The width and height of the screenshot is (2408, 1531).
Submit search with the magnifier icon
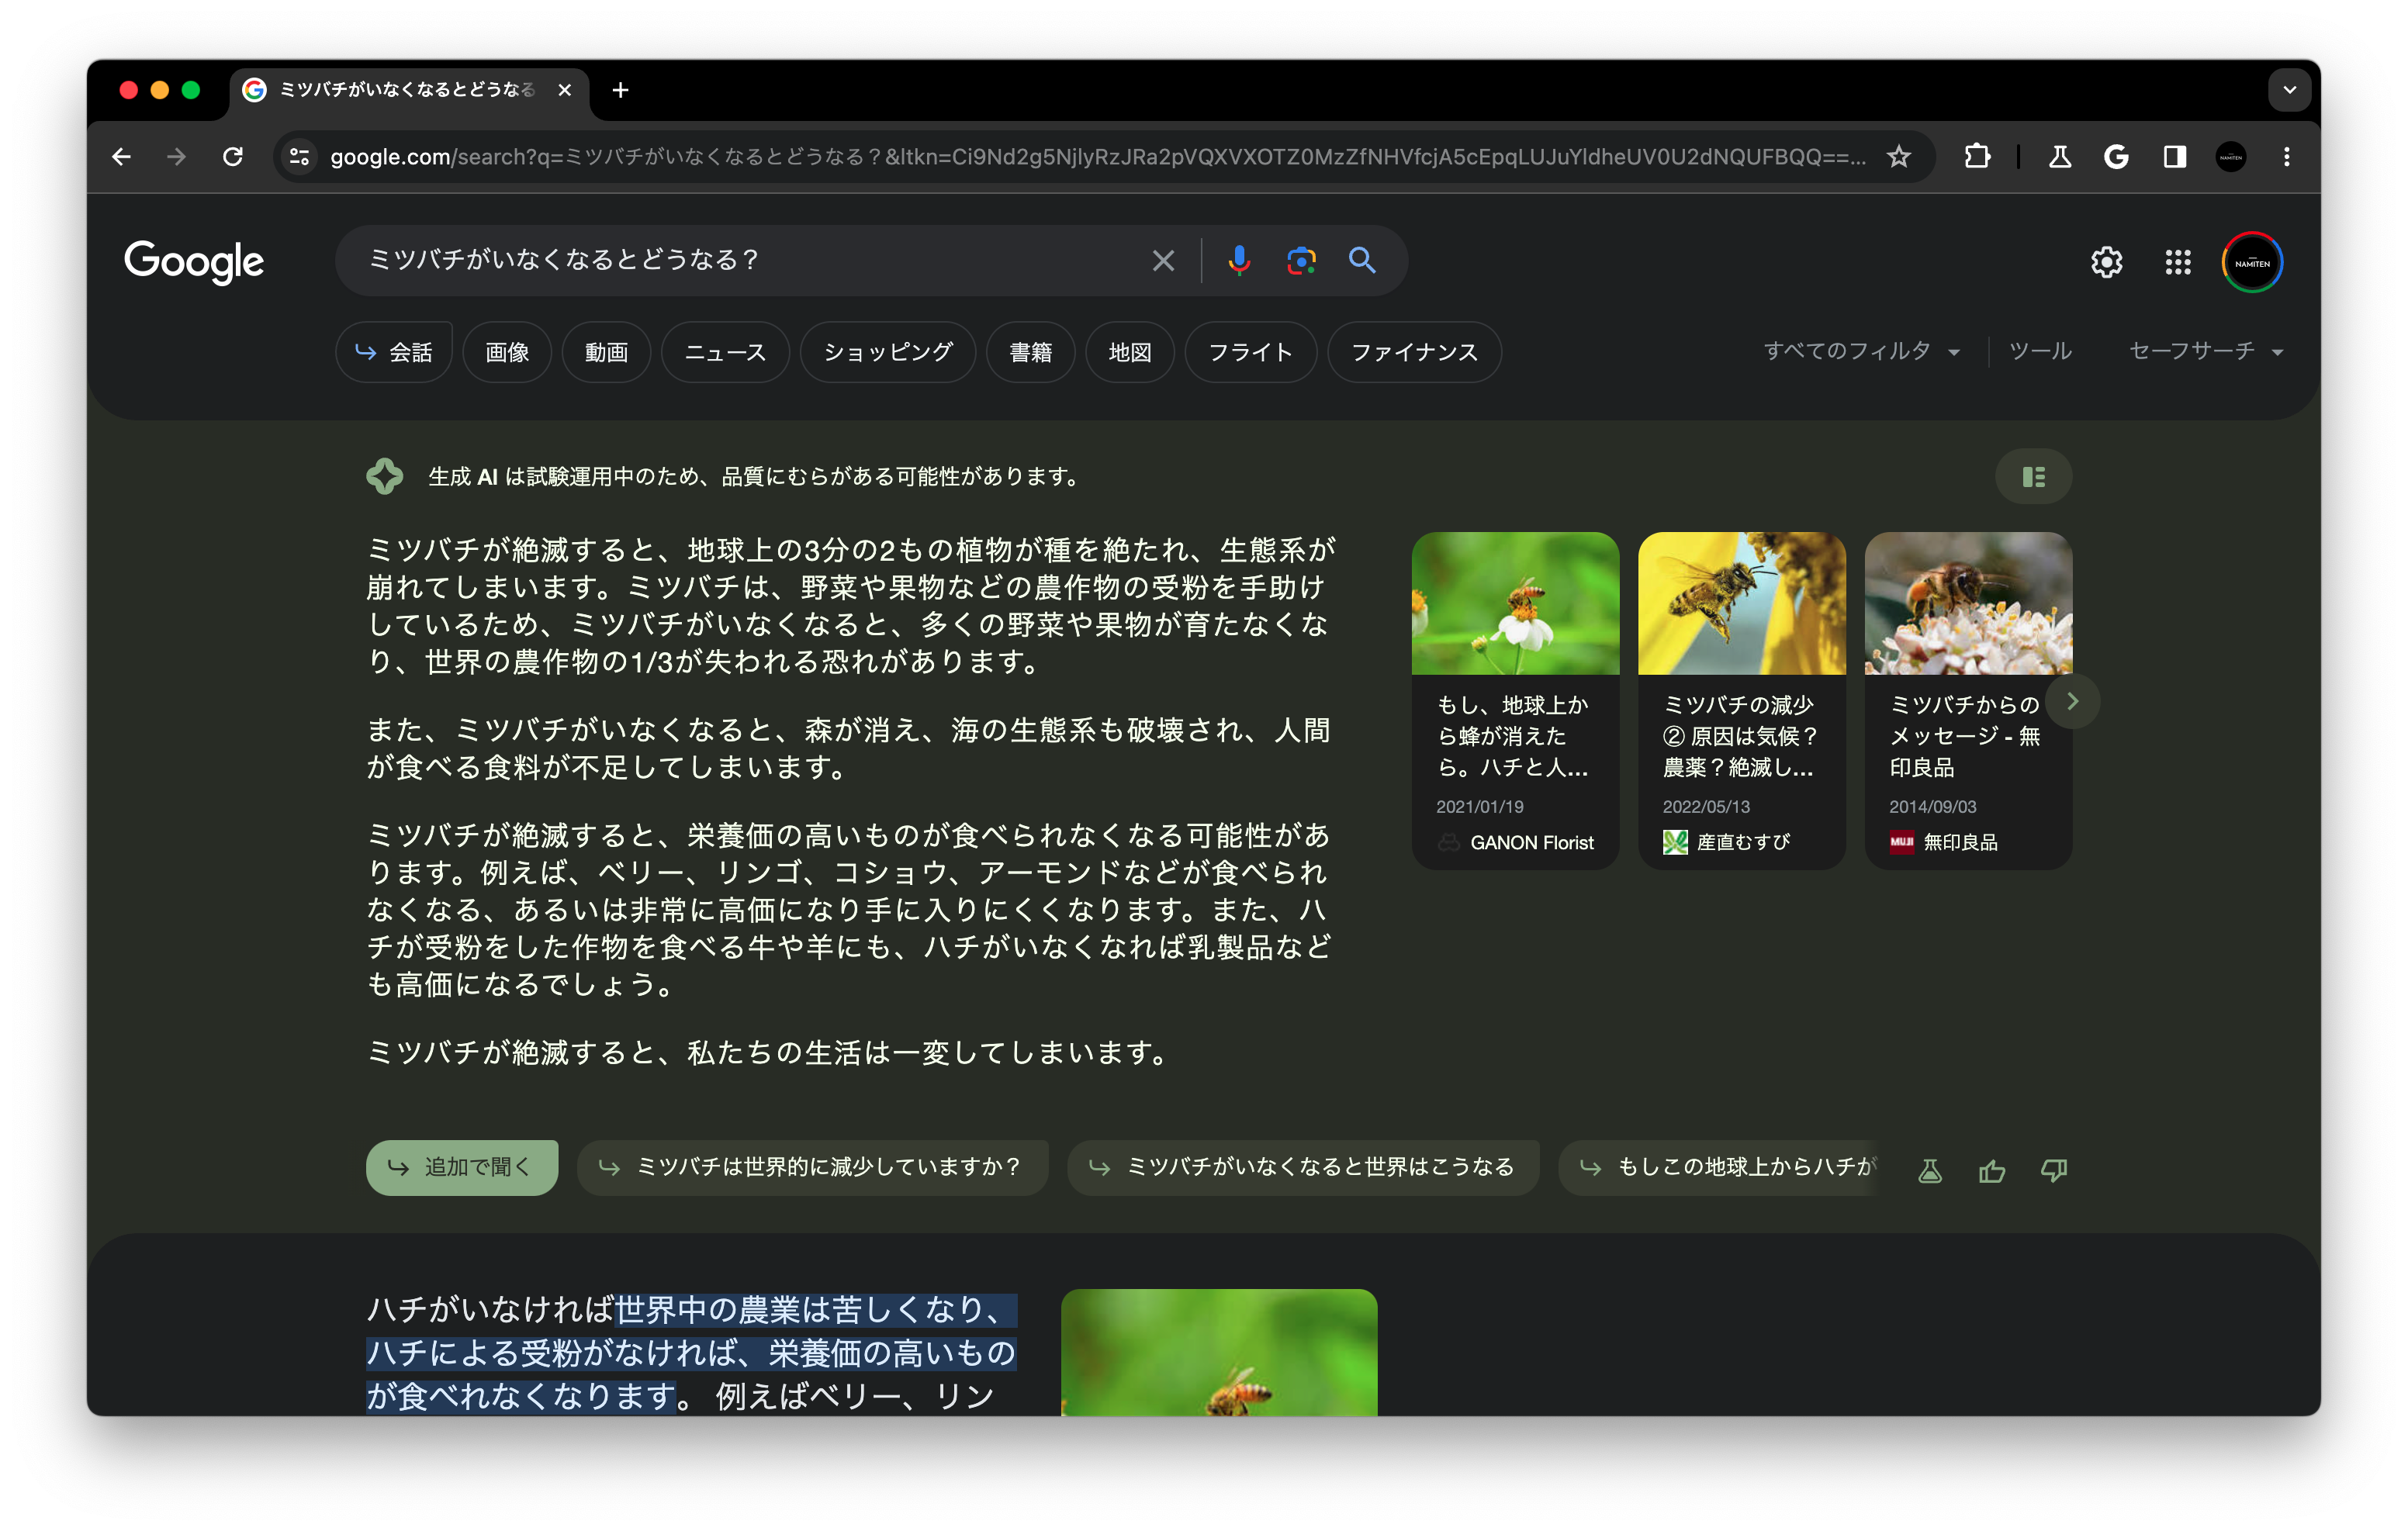coord(1362,261)
